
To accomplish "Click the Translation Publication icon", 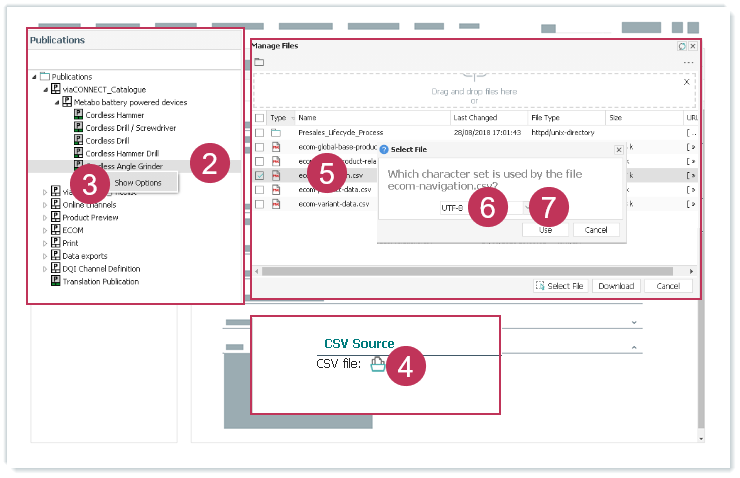I will click(x=56, y=281).
